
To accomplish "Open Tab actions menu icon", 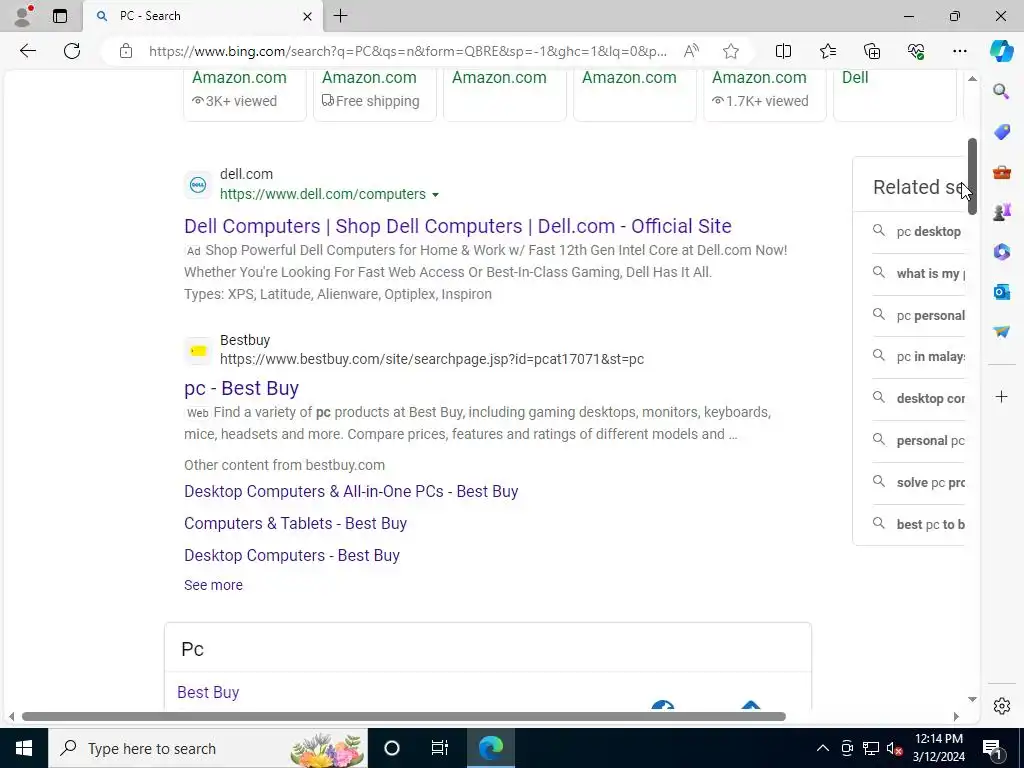I will click(x=59, y=16).
